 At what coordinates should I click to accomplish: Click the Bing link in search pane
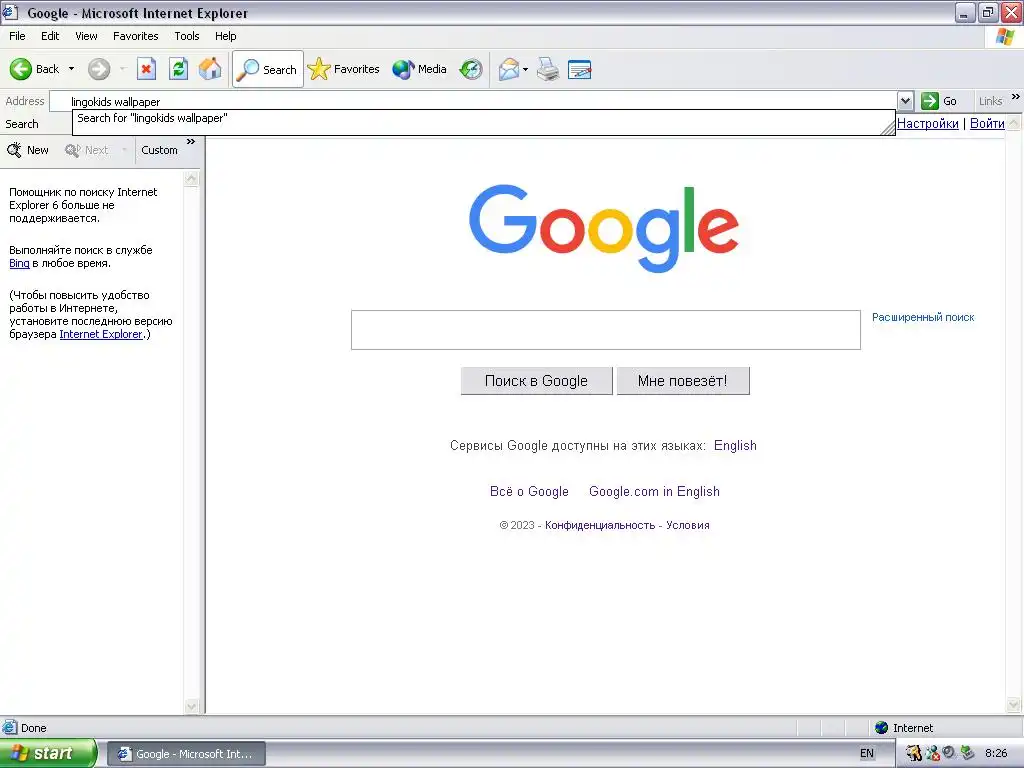[x=19, y=263]
